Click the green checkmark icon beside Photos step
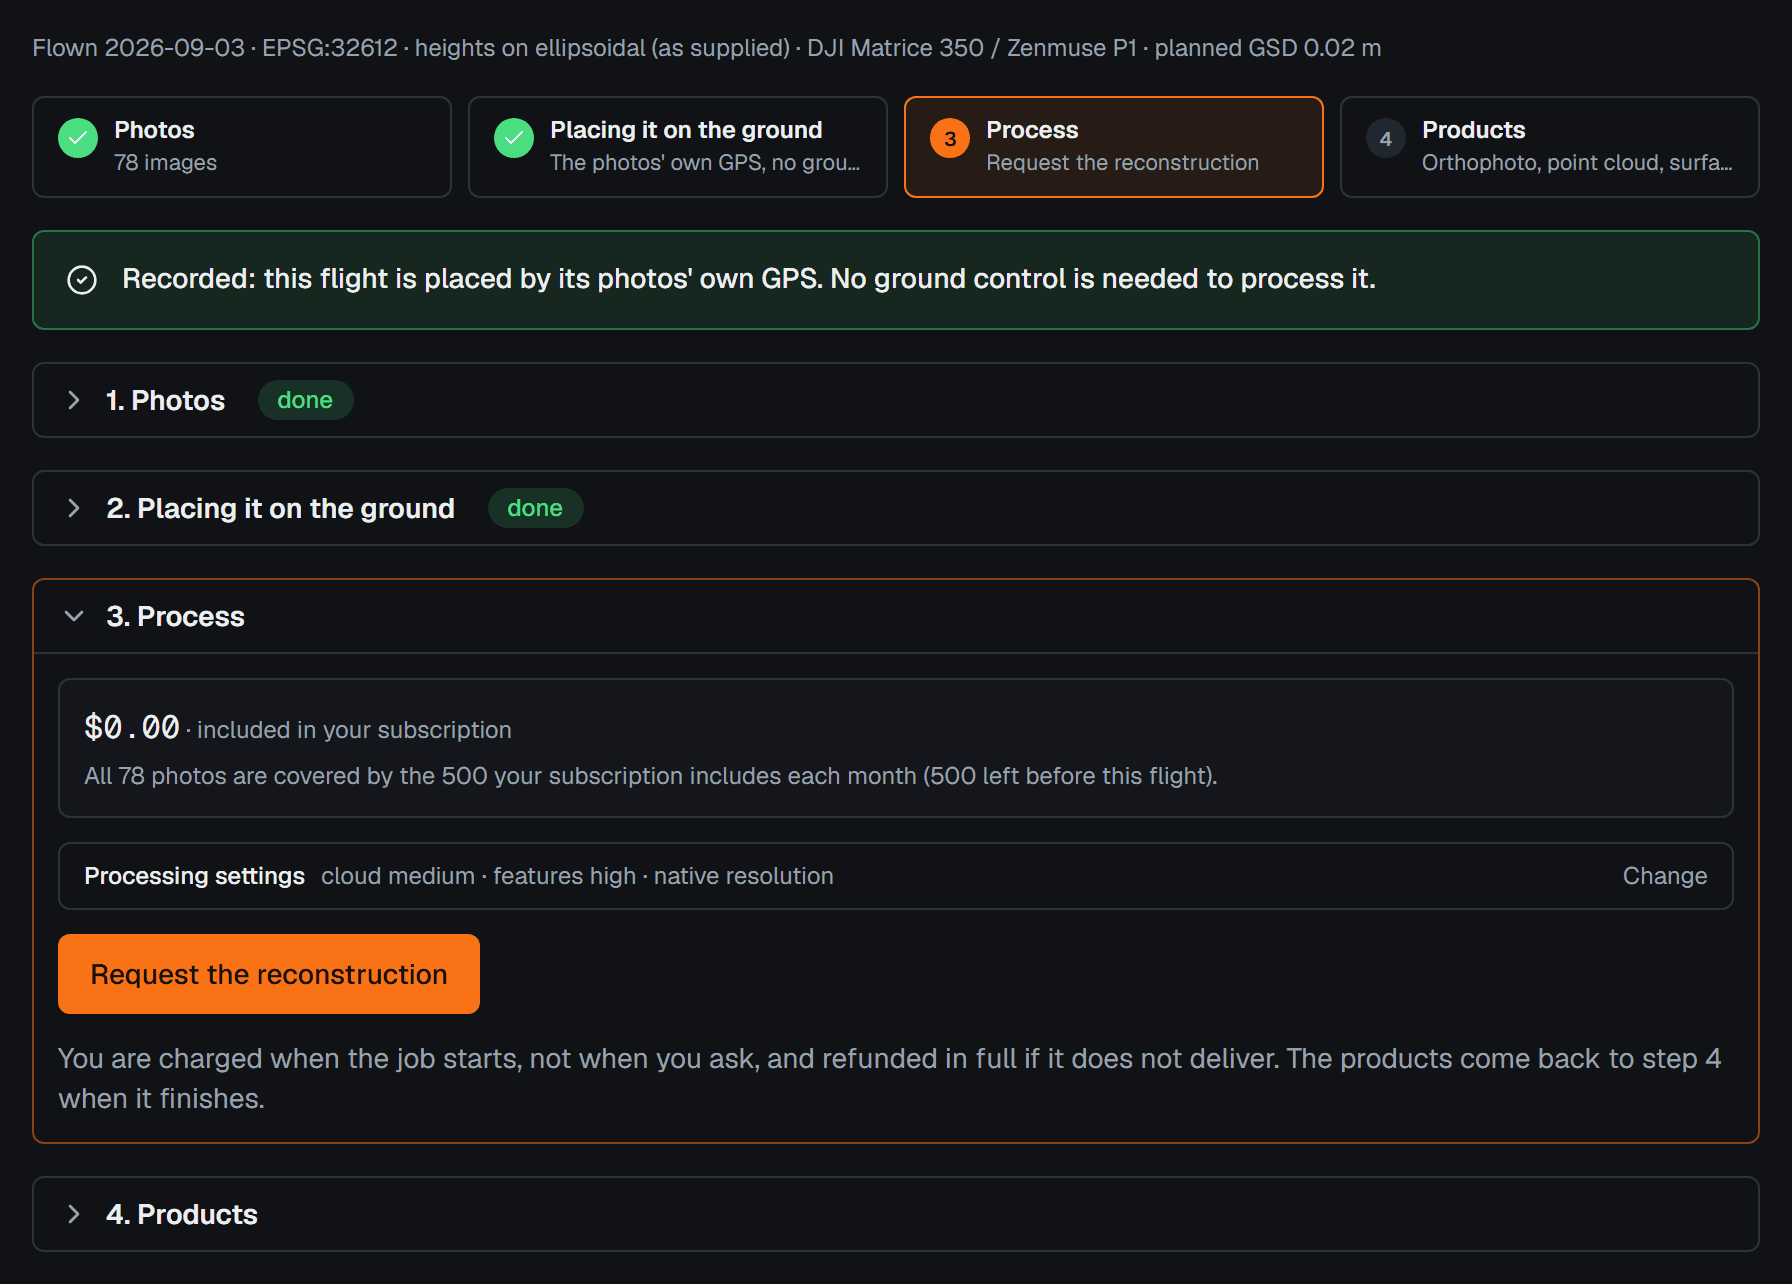The image size is (1792, 1284). click(78, 138)
